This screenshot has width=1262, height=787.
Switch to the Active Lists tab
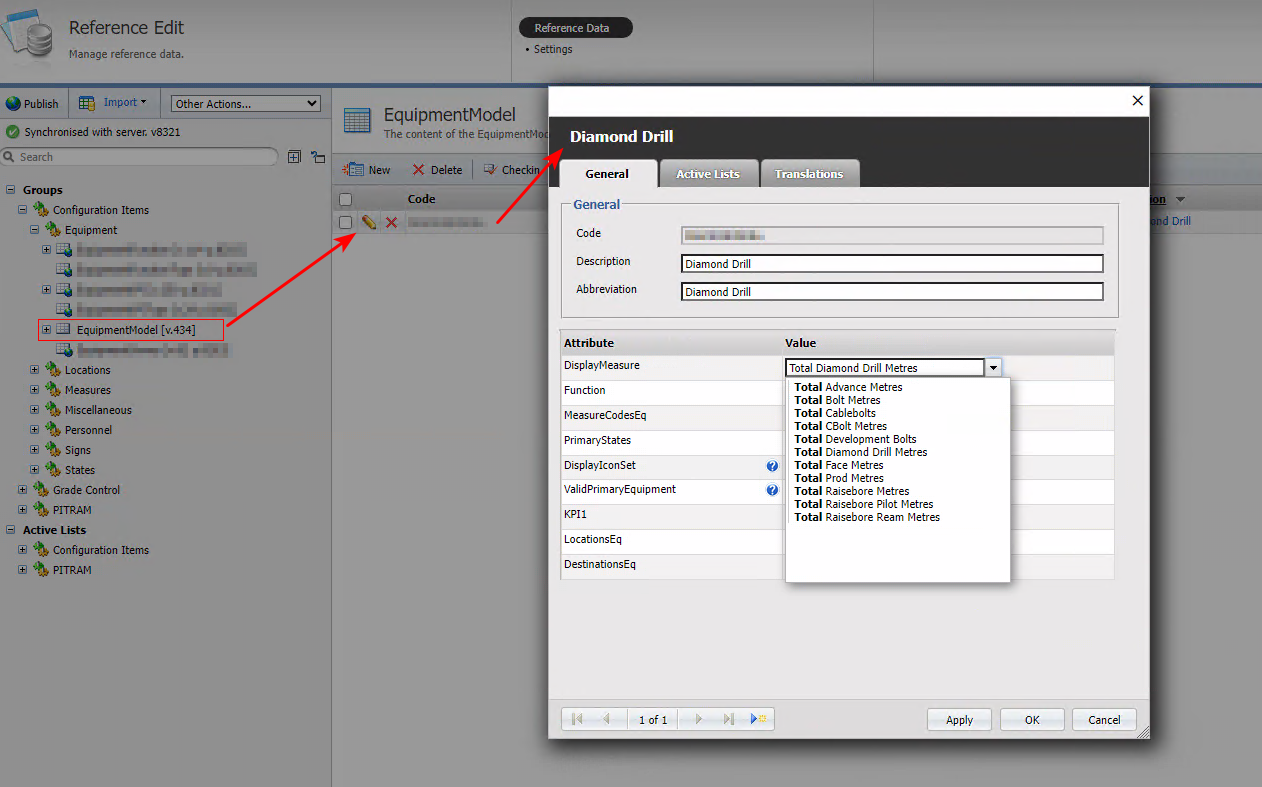click(x=708, y=174)
